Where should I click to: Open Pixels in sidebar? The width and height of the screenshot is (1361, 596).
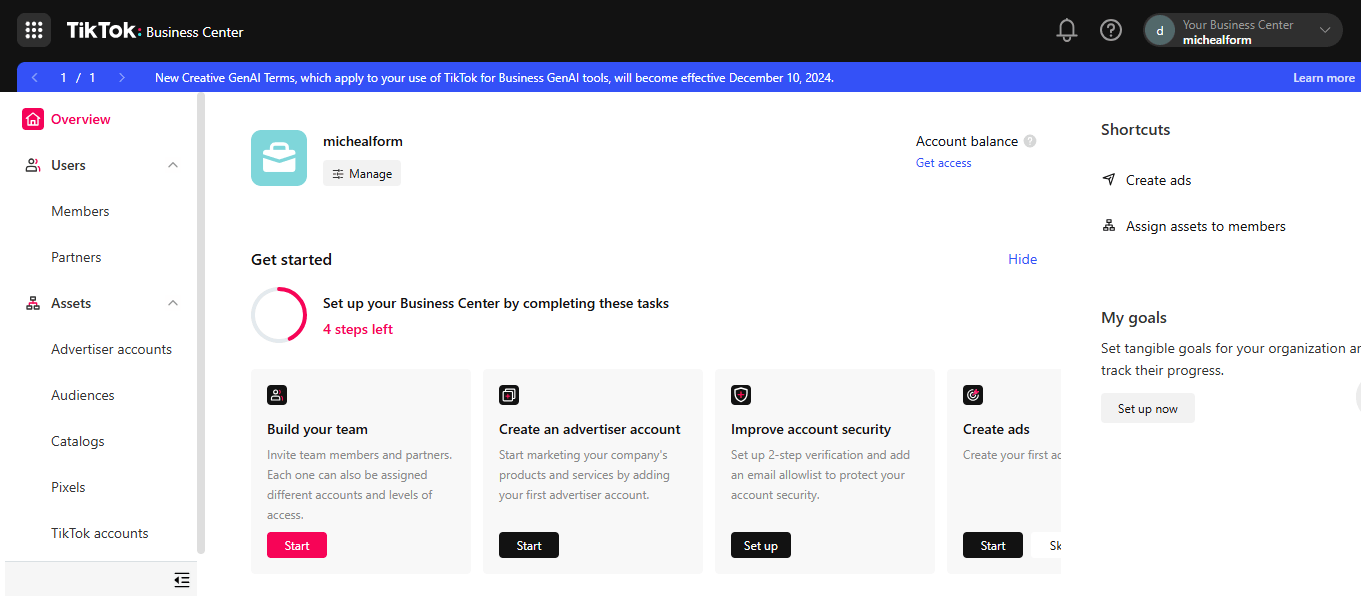coord(68,487)
